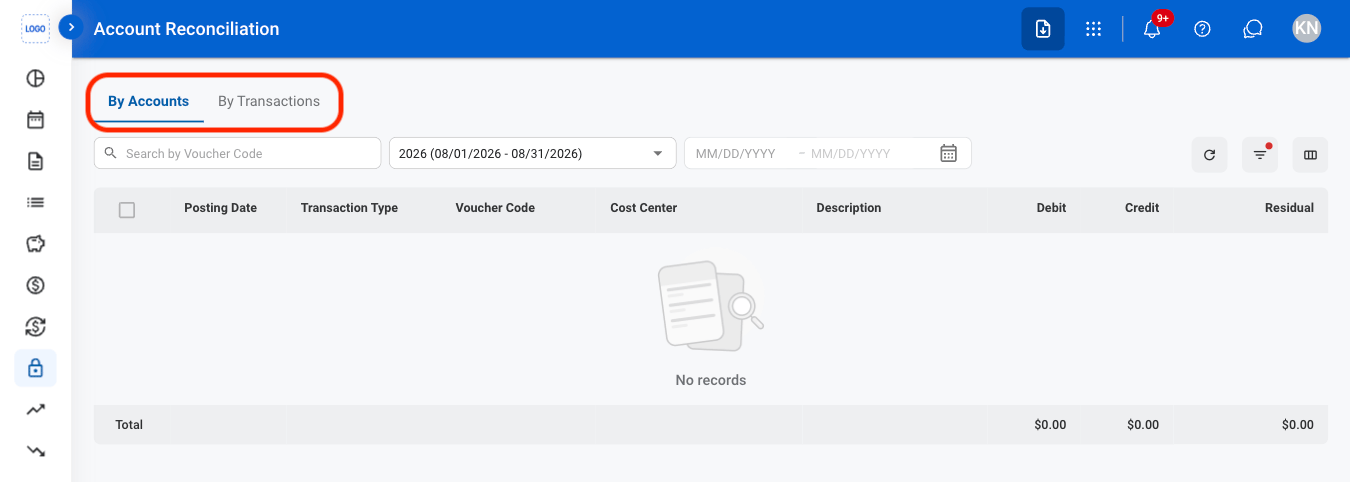
Task: Expand the sidebar with the arrow button
Action: 71,27
